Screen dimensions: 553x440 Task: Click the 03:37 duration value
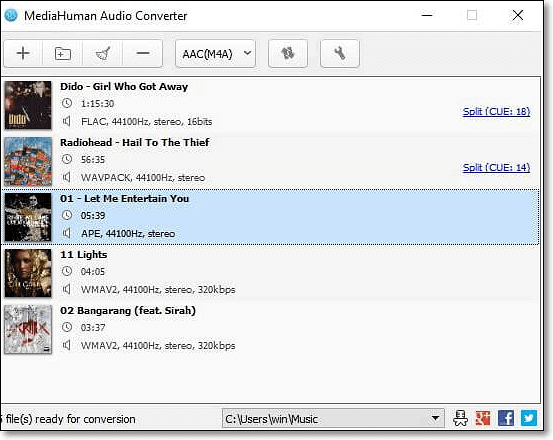[x=93, y=328]
